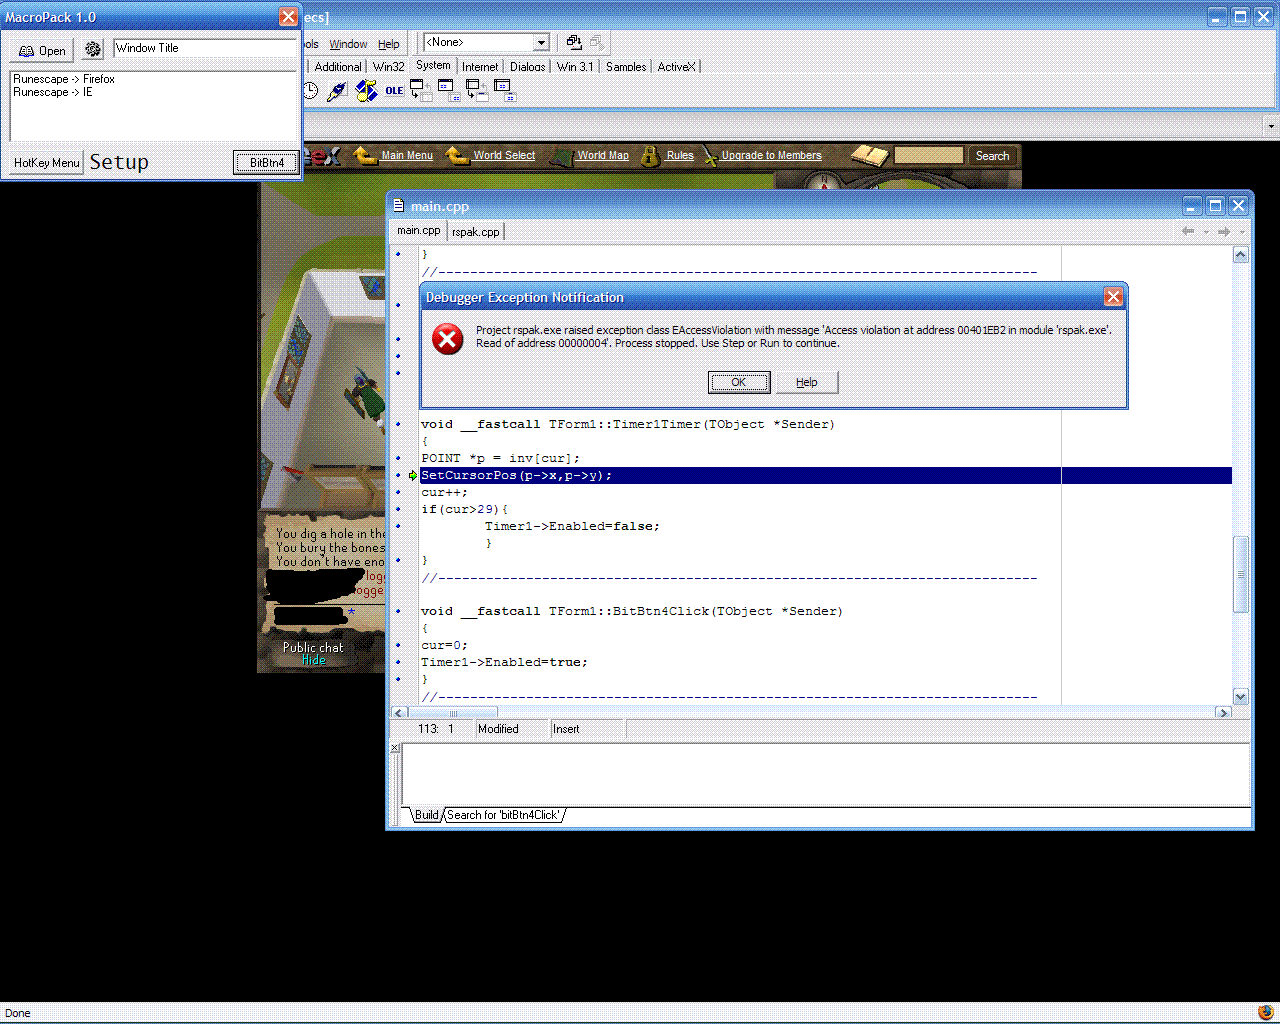1280x1024 pixels.
Task: Close the Debugger Exception Notification dialog
Action: pos(1113,297)
